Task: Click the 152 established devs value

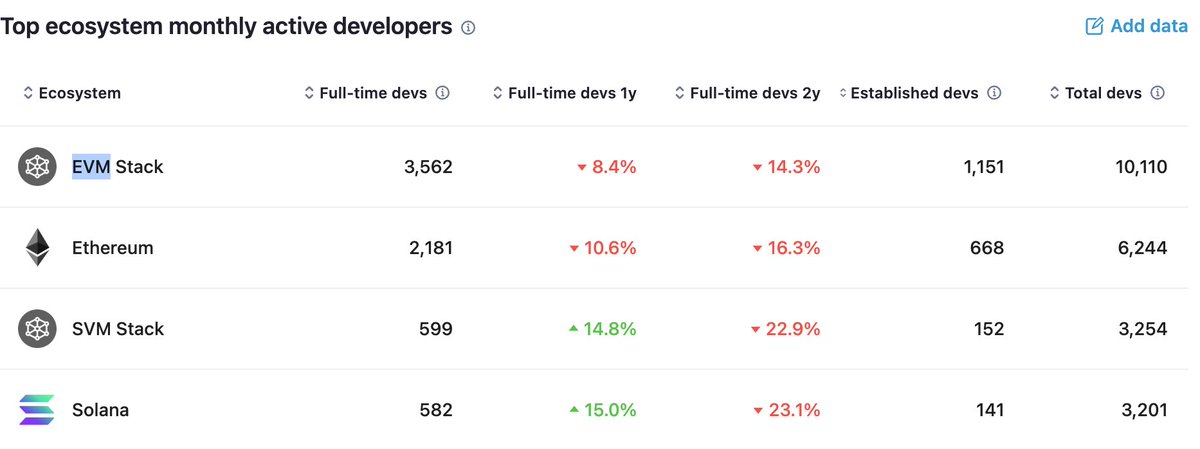Action: point(988,329)
